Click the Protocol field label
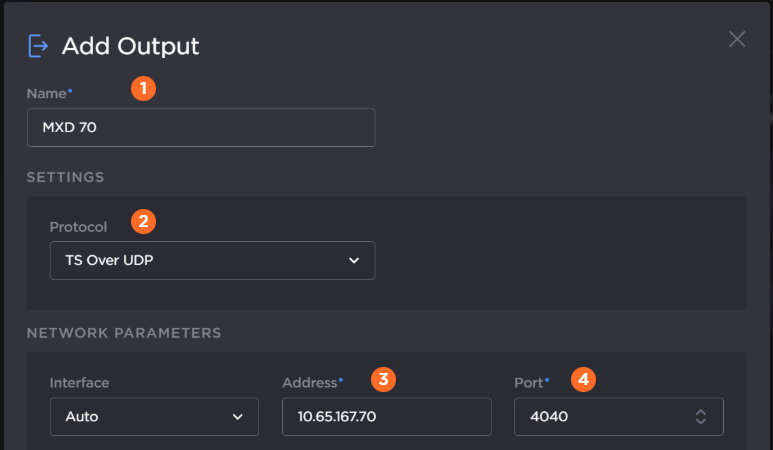The width and height of the screenshot is (773, 450). click(x=78, y=227)
